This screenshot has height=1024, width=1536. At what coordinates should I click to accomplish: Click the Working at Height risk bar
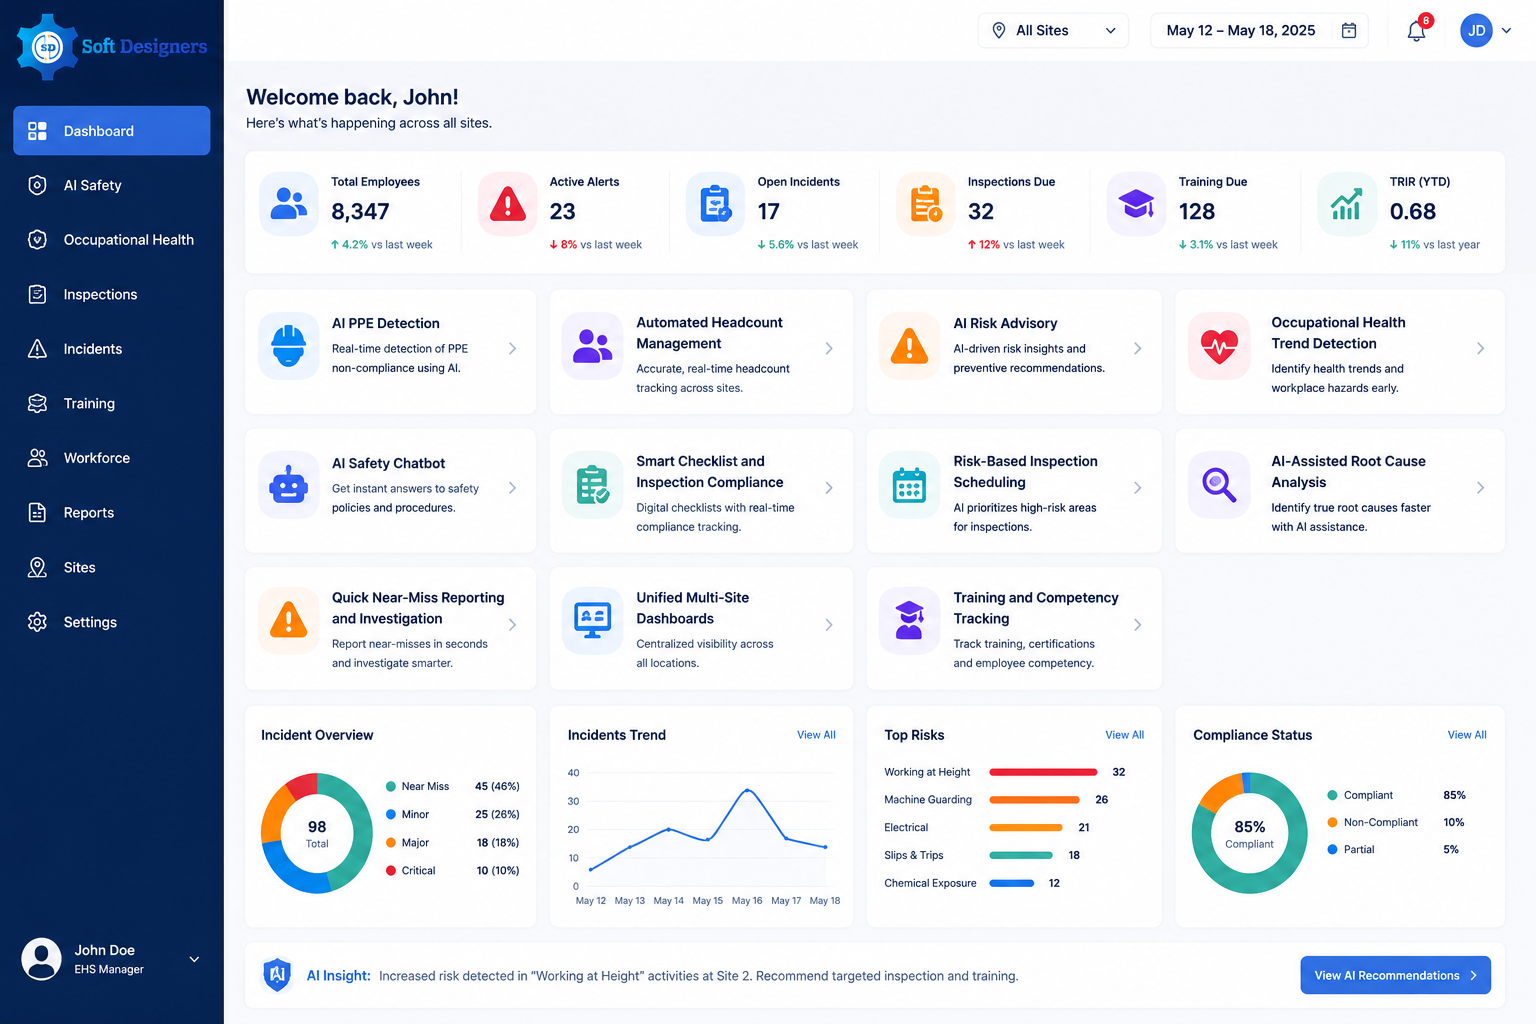pyautogui.click(x=1043, y=772)
